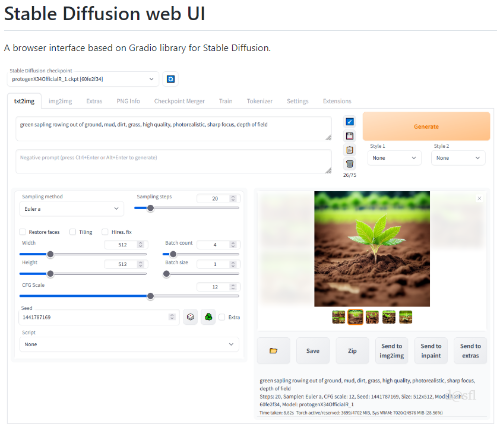Click the Save button
Image resolution: width=500 pixels, height=427 pixels.
[x=313, y=351]
